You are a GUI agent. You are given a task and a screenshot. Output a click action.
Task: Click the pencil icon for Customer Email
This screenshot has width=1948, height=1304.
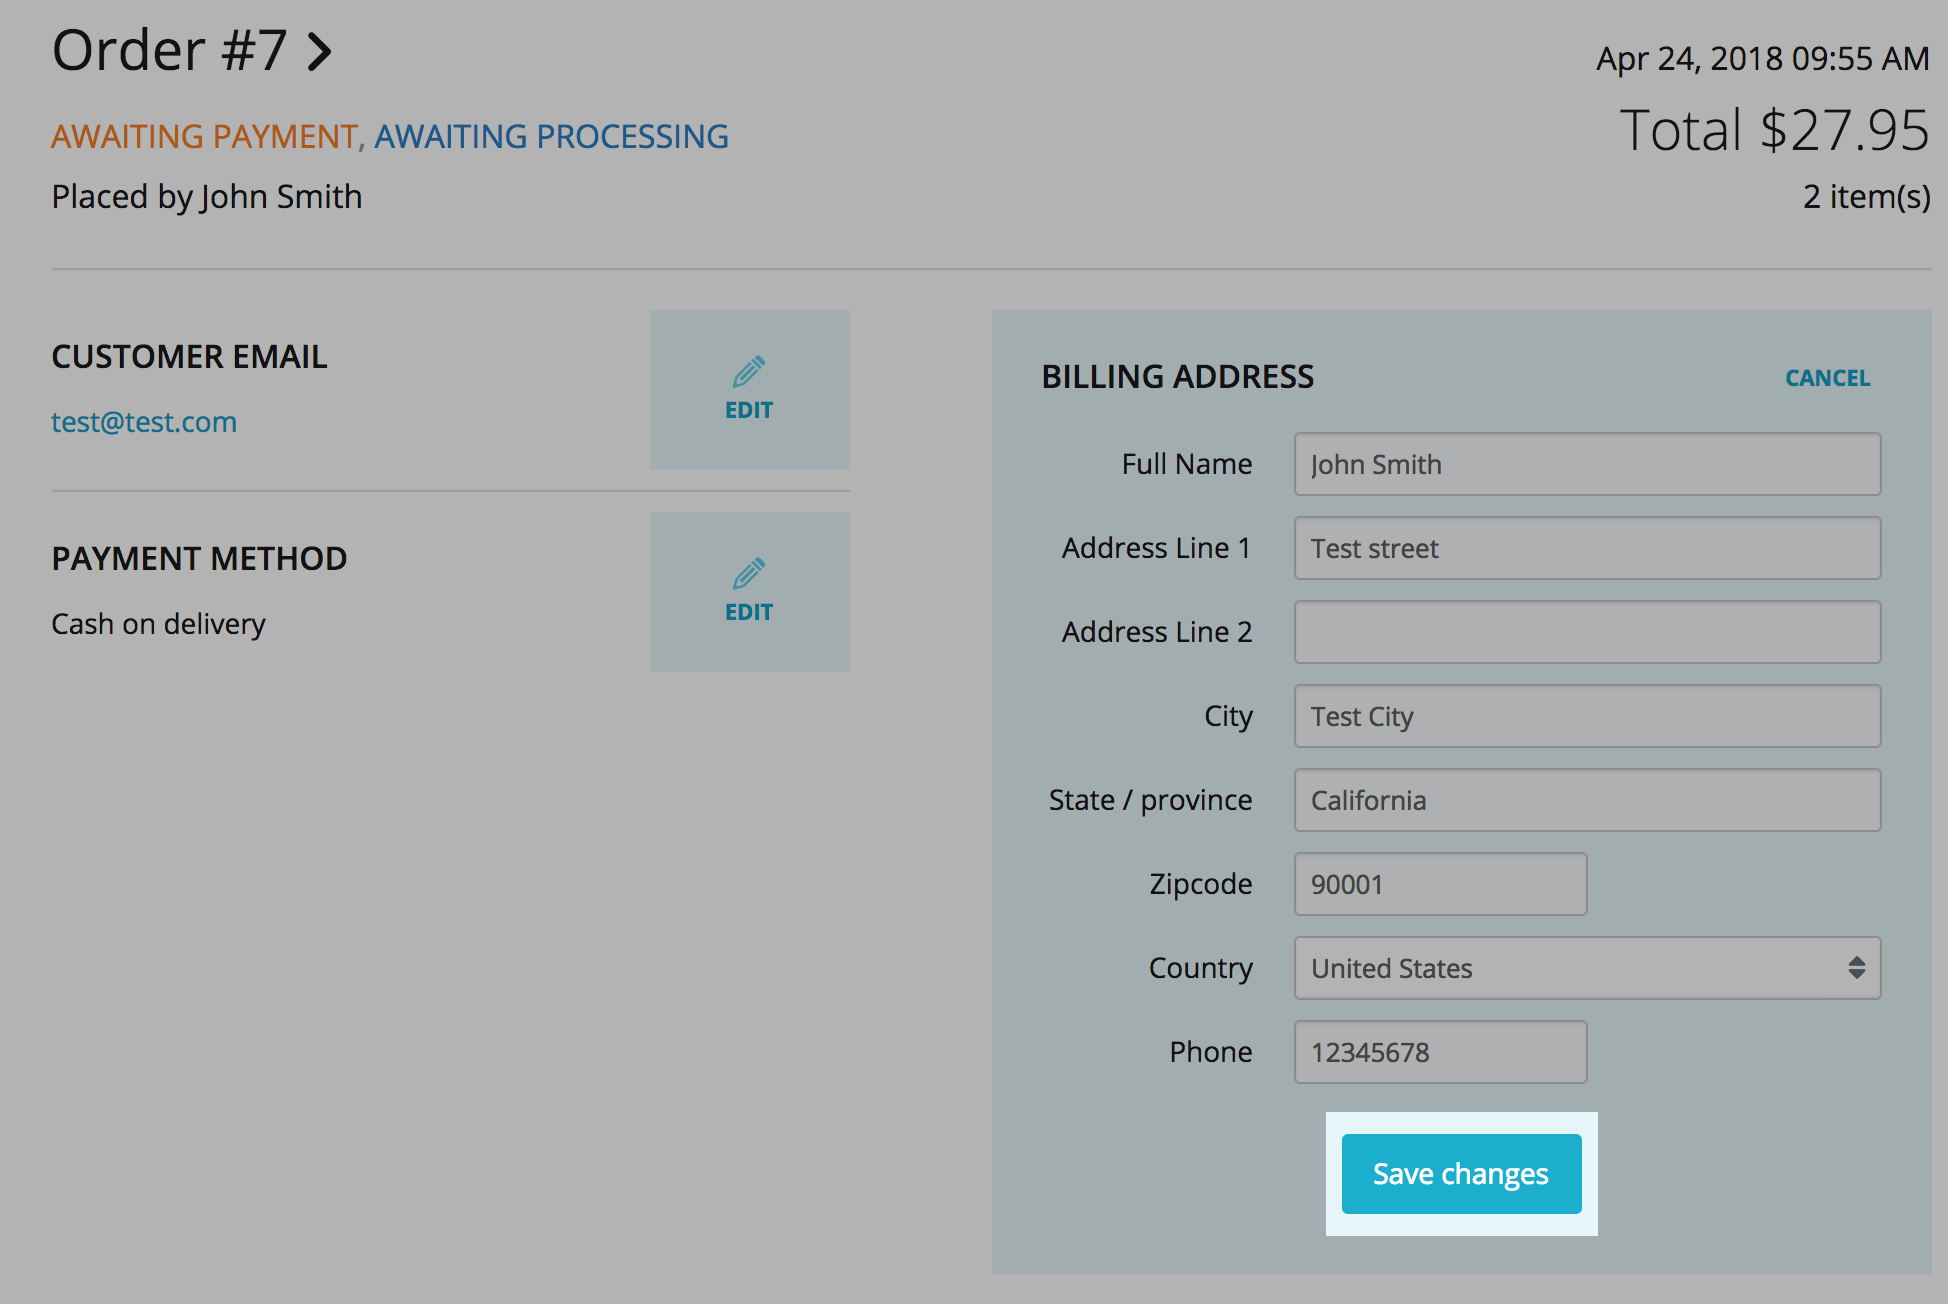click(x=748, y=372)
